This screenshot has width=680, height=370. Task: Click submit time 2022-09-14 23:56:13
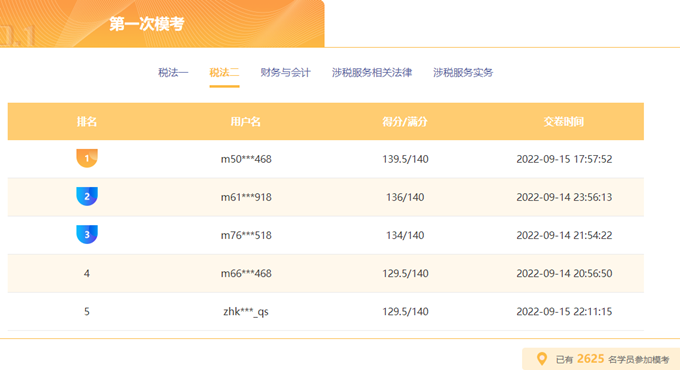pos(564,197)
